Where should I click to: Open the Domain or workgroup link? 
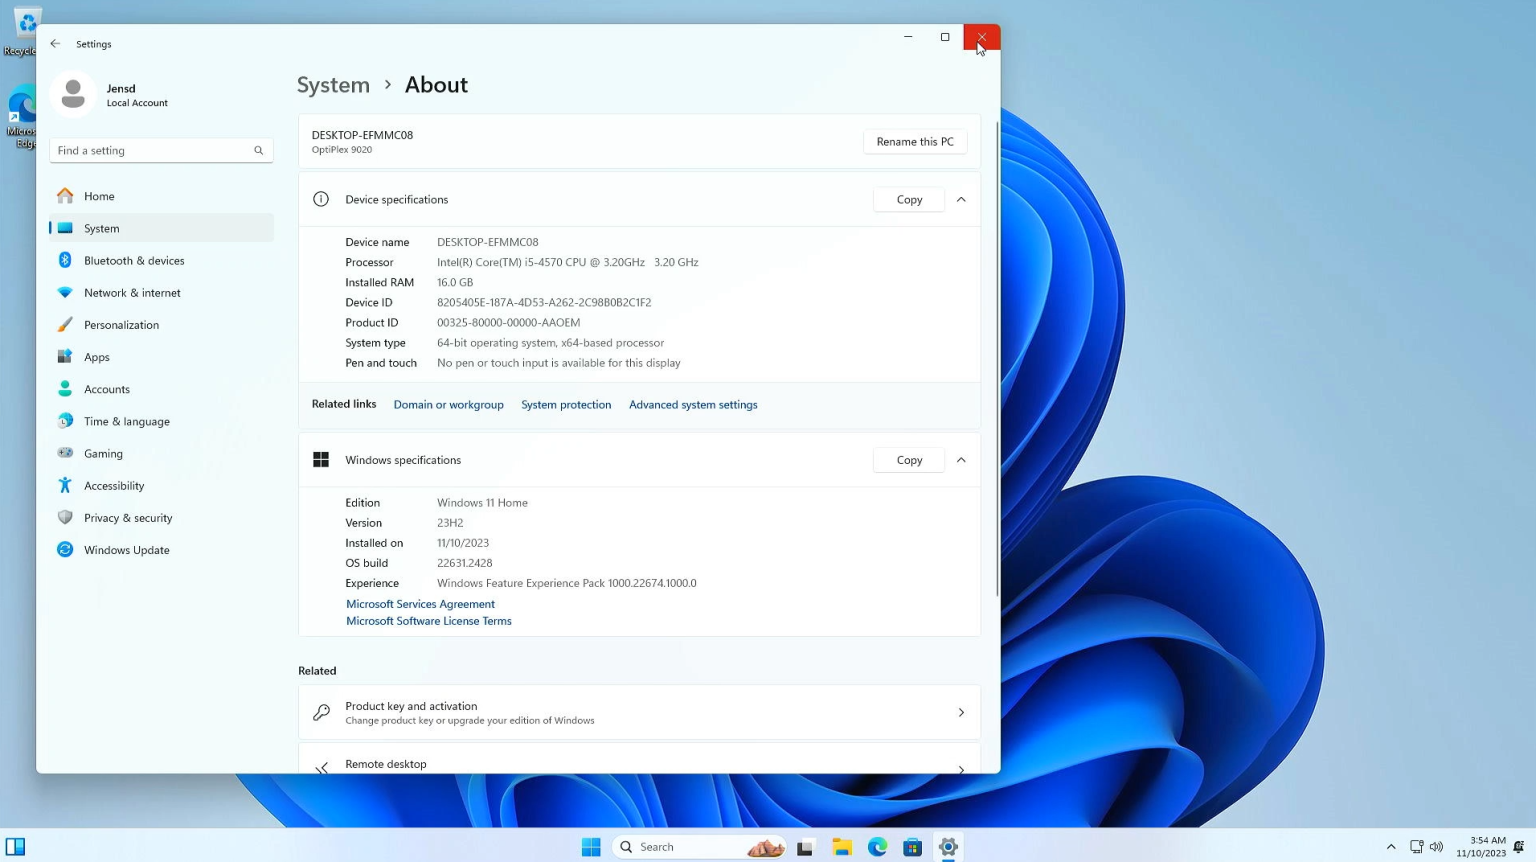(448, 404)
